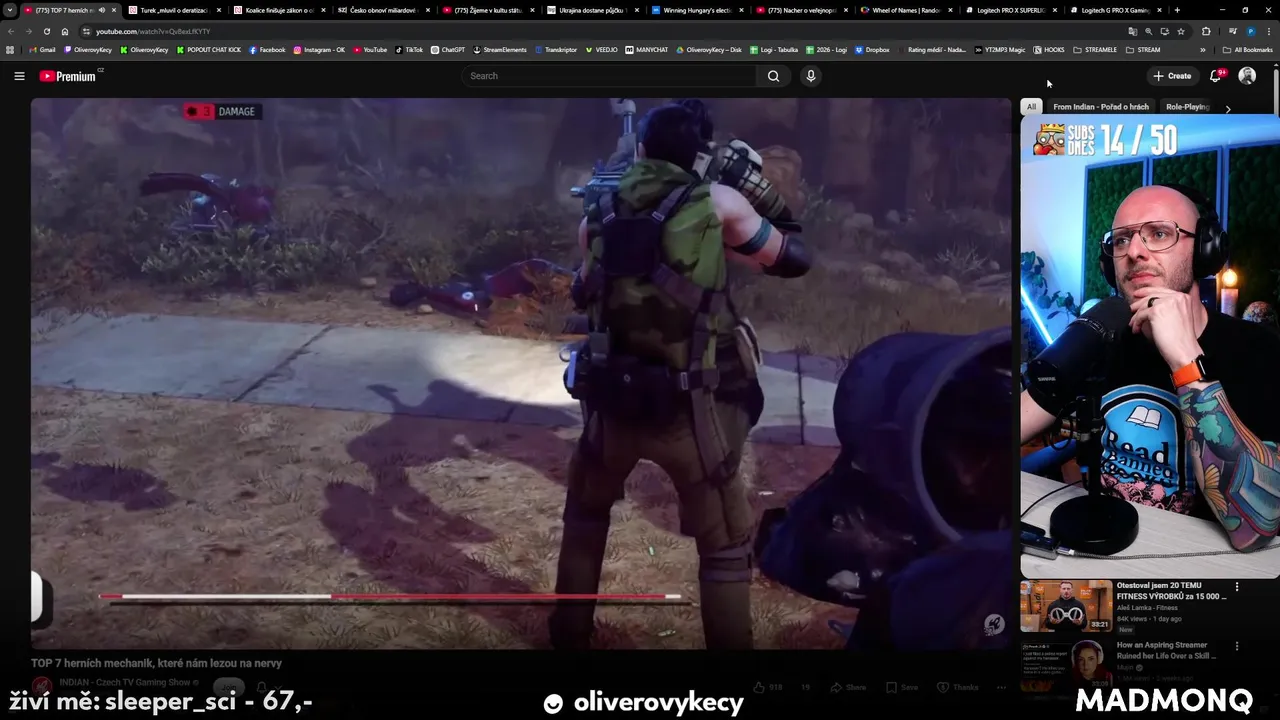Close the Wheel of Names tab
The height and width of the screenshot is (720, 1280).
pyautogui.click(x=949, y=10)
